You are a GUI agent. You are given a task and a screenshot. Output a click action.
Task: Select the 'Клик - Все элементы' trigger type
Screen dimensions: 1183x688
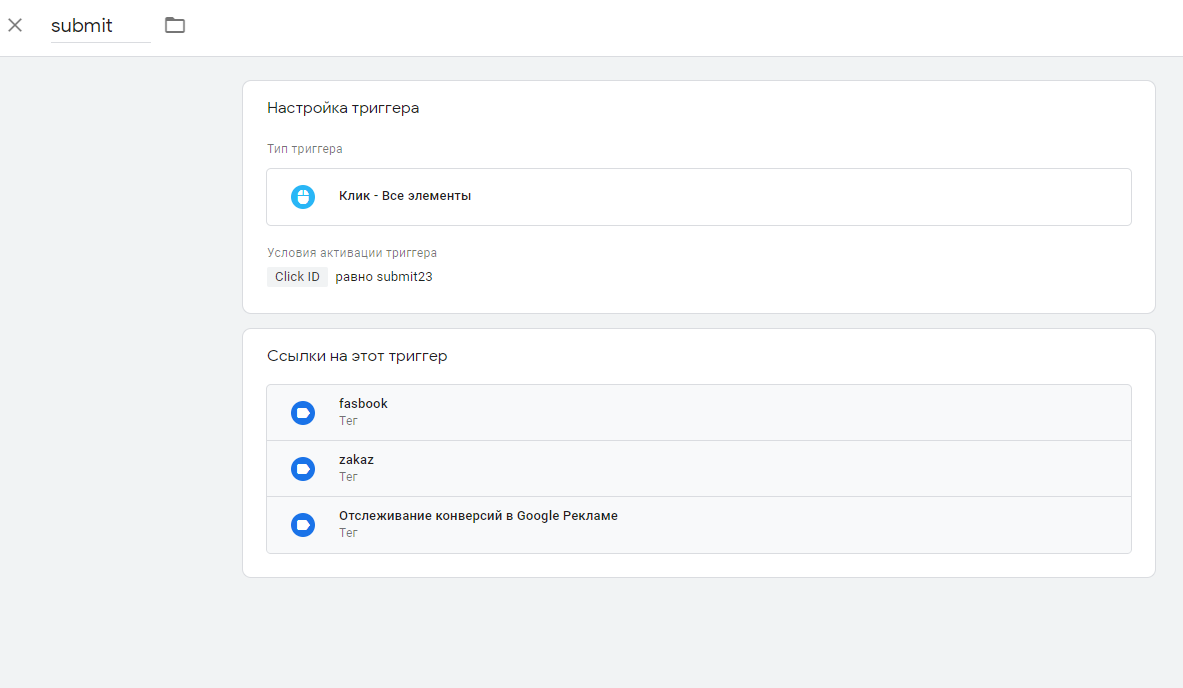coord(699,197)
